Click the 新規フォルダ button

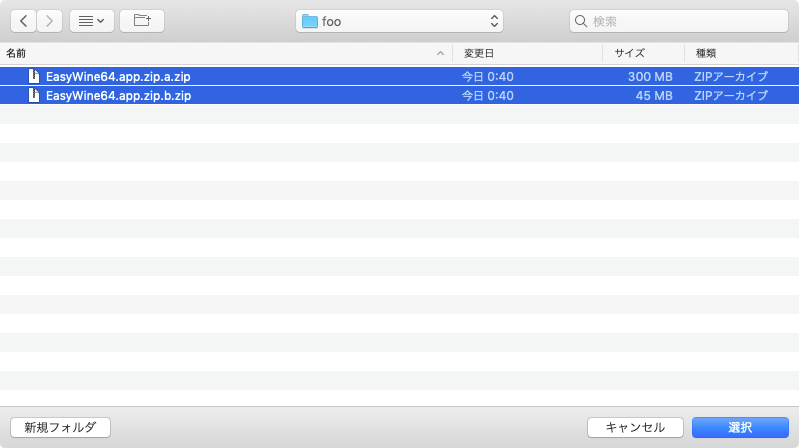pos(60,427)
